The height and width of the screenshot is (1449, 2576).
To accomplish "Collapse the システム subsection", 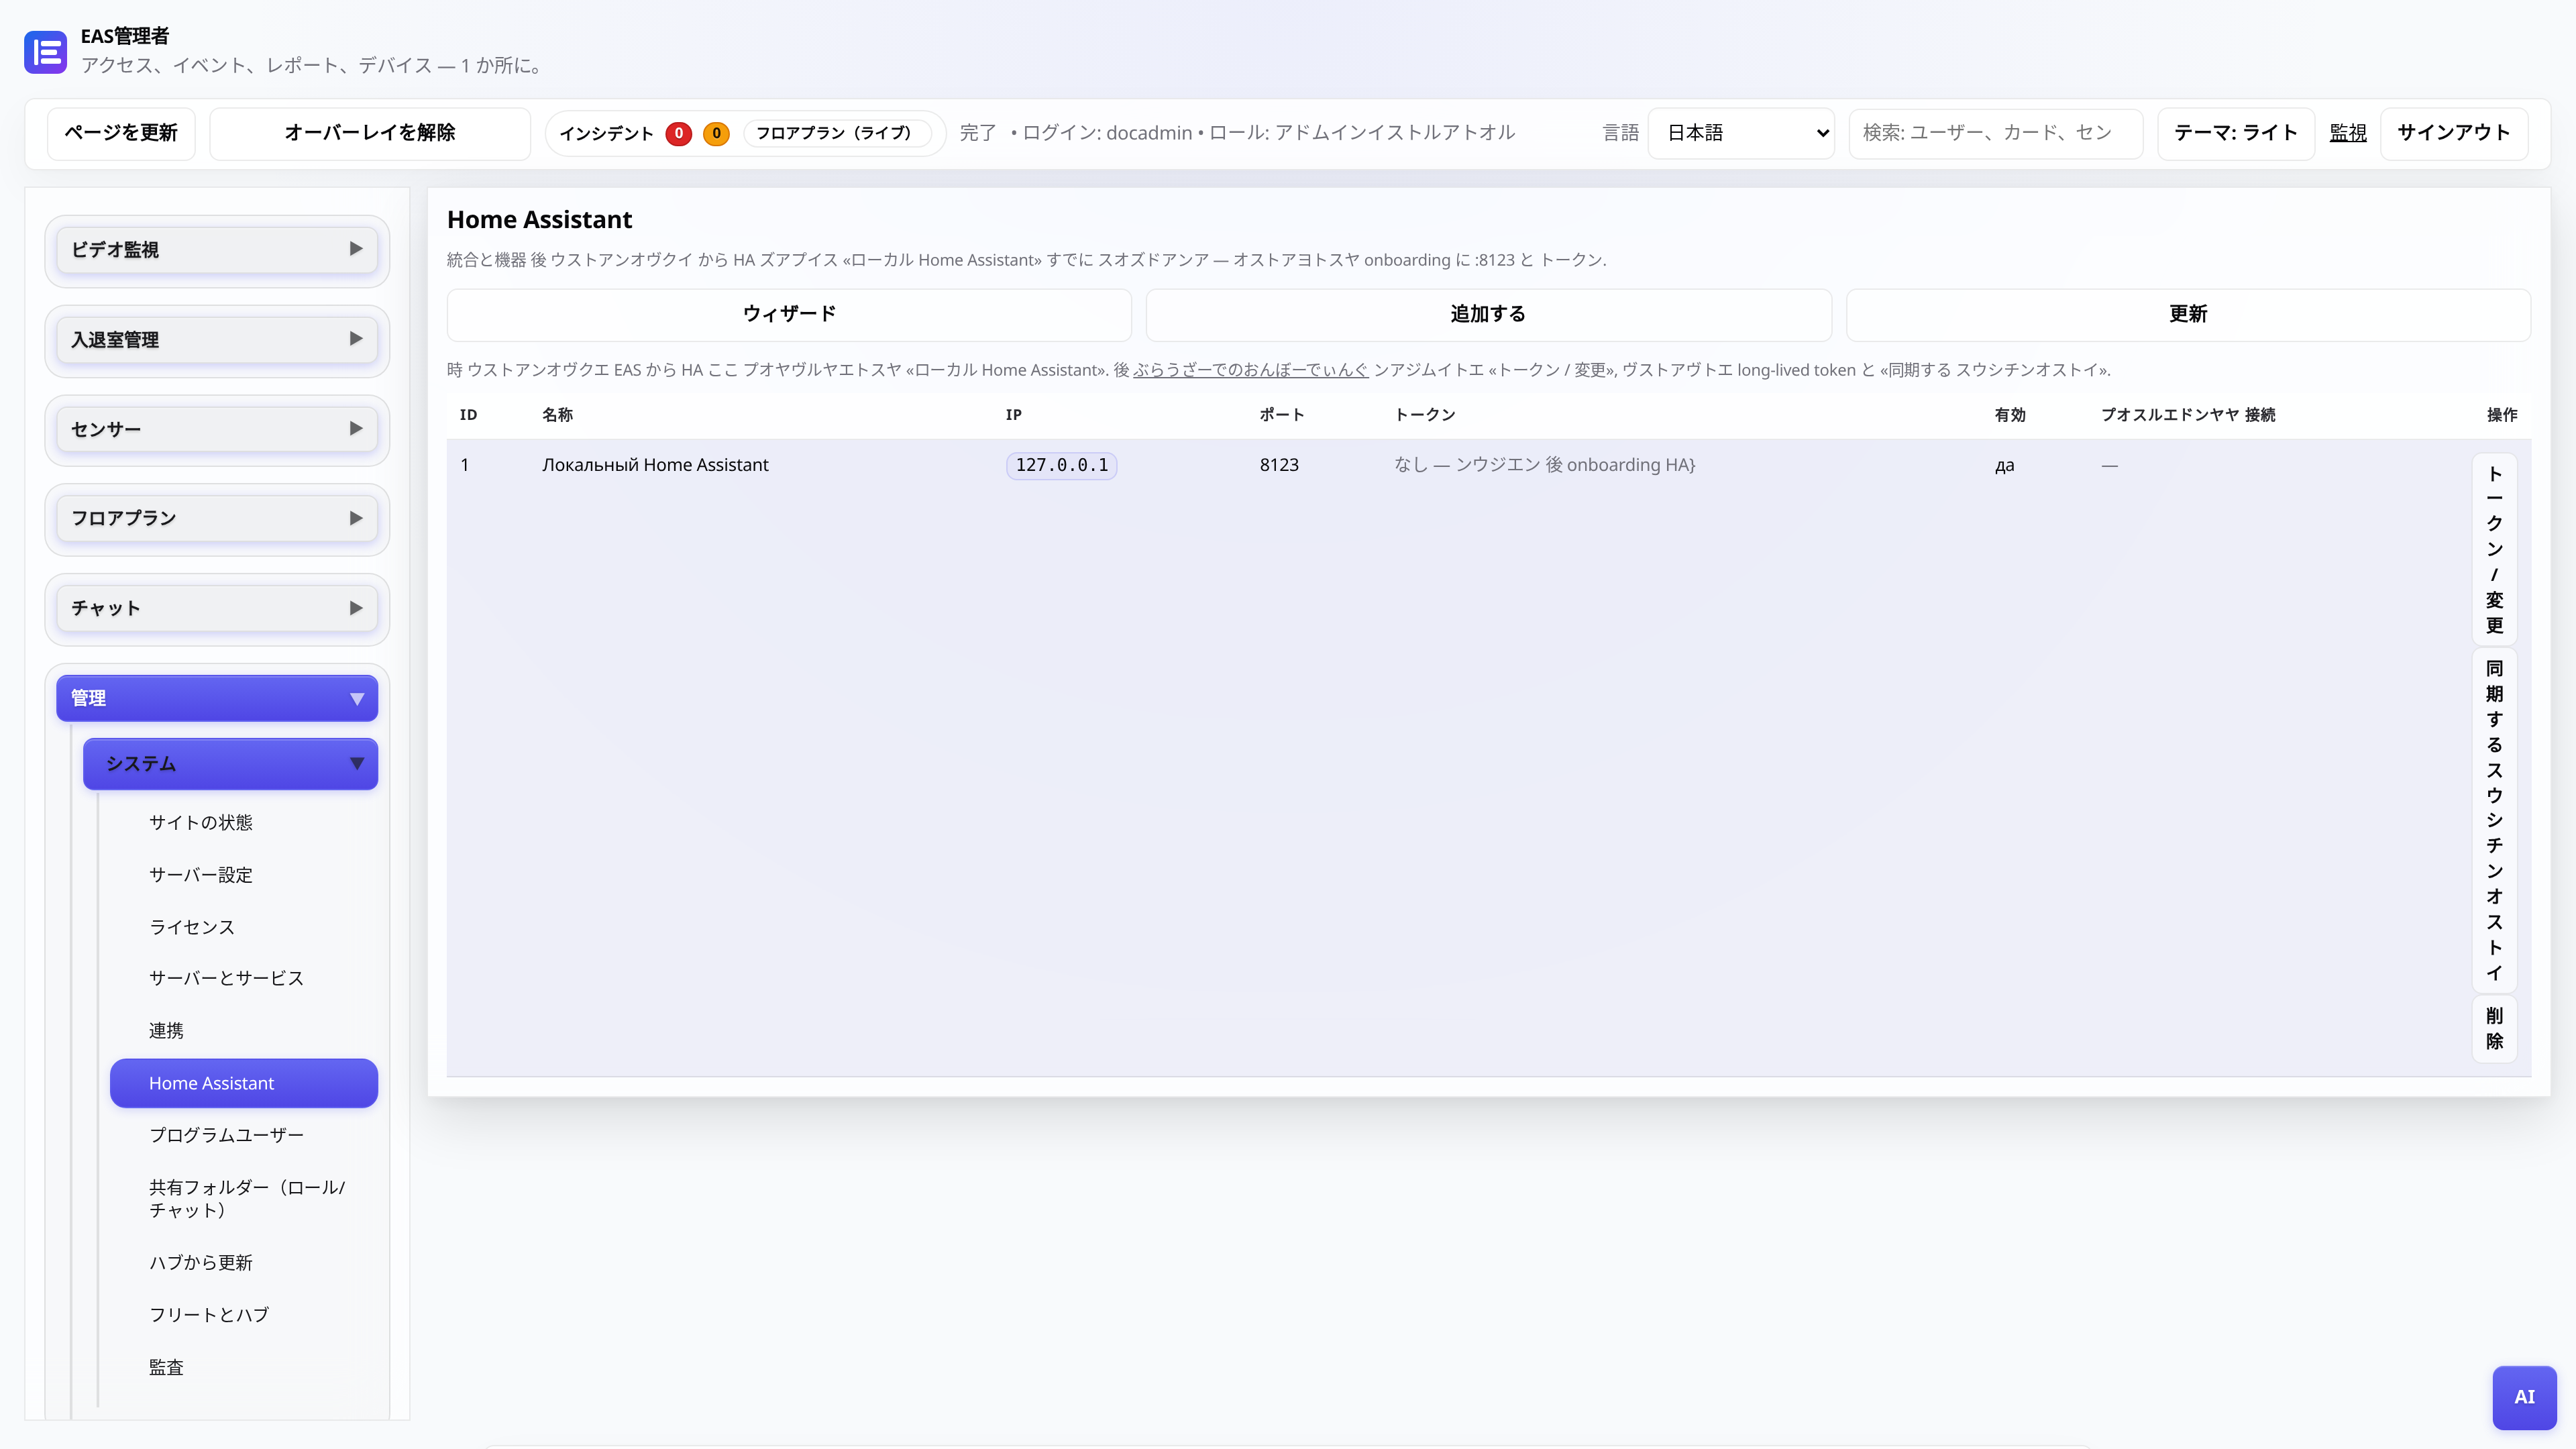I will coord(230,764).
